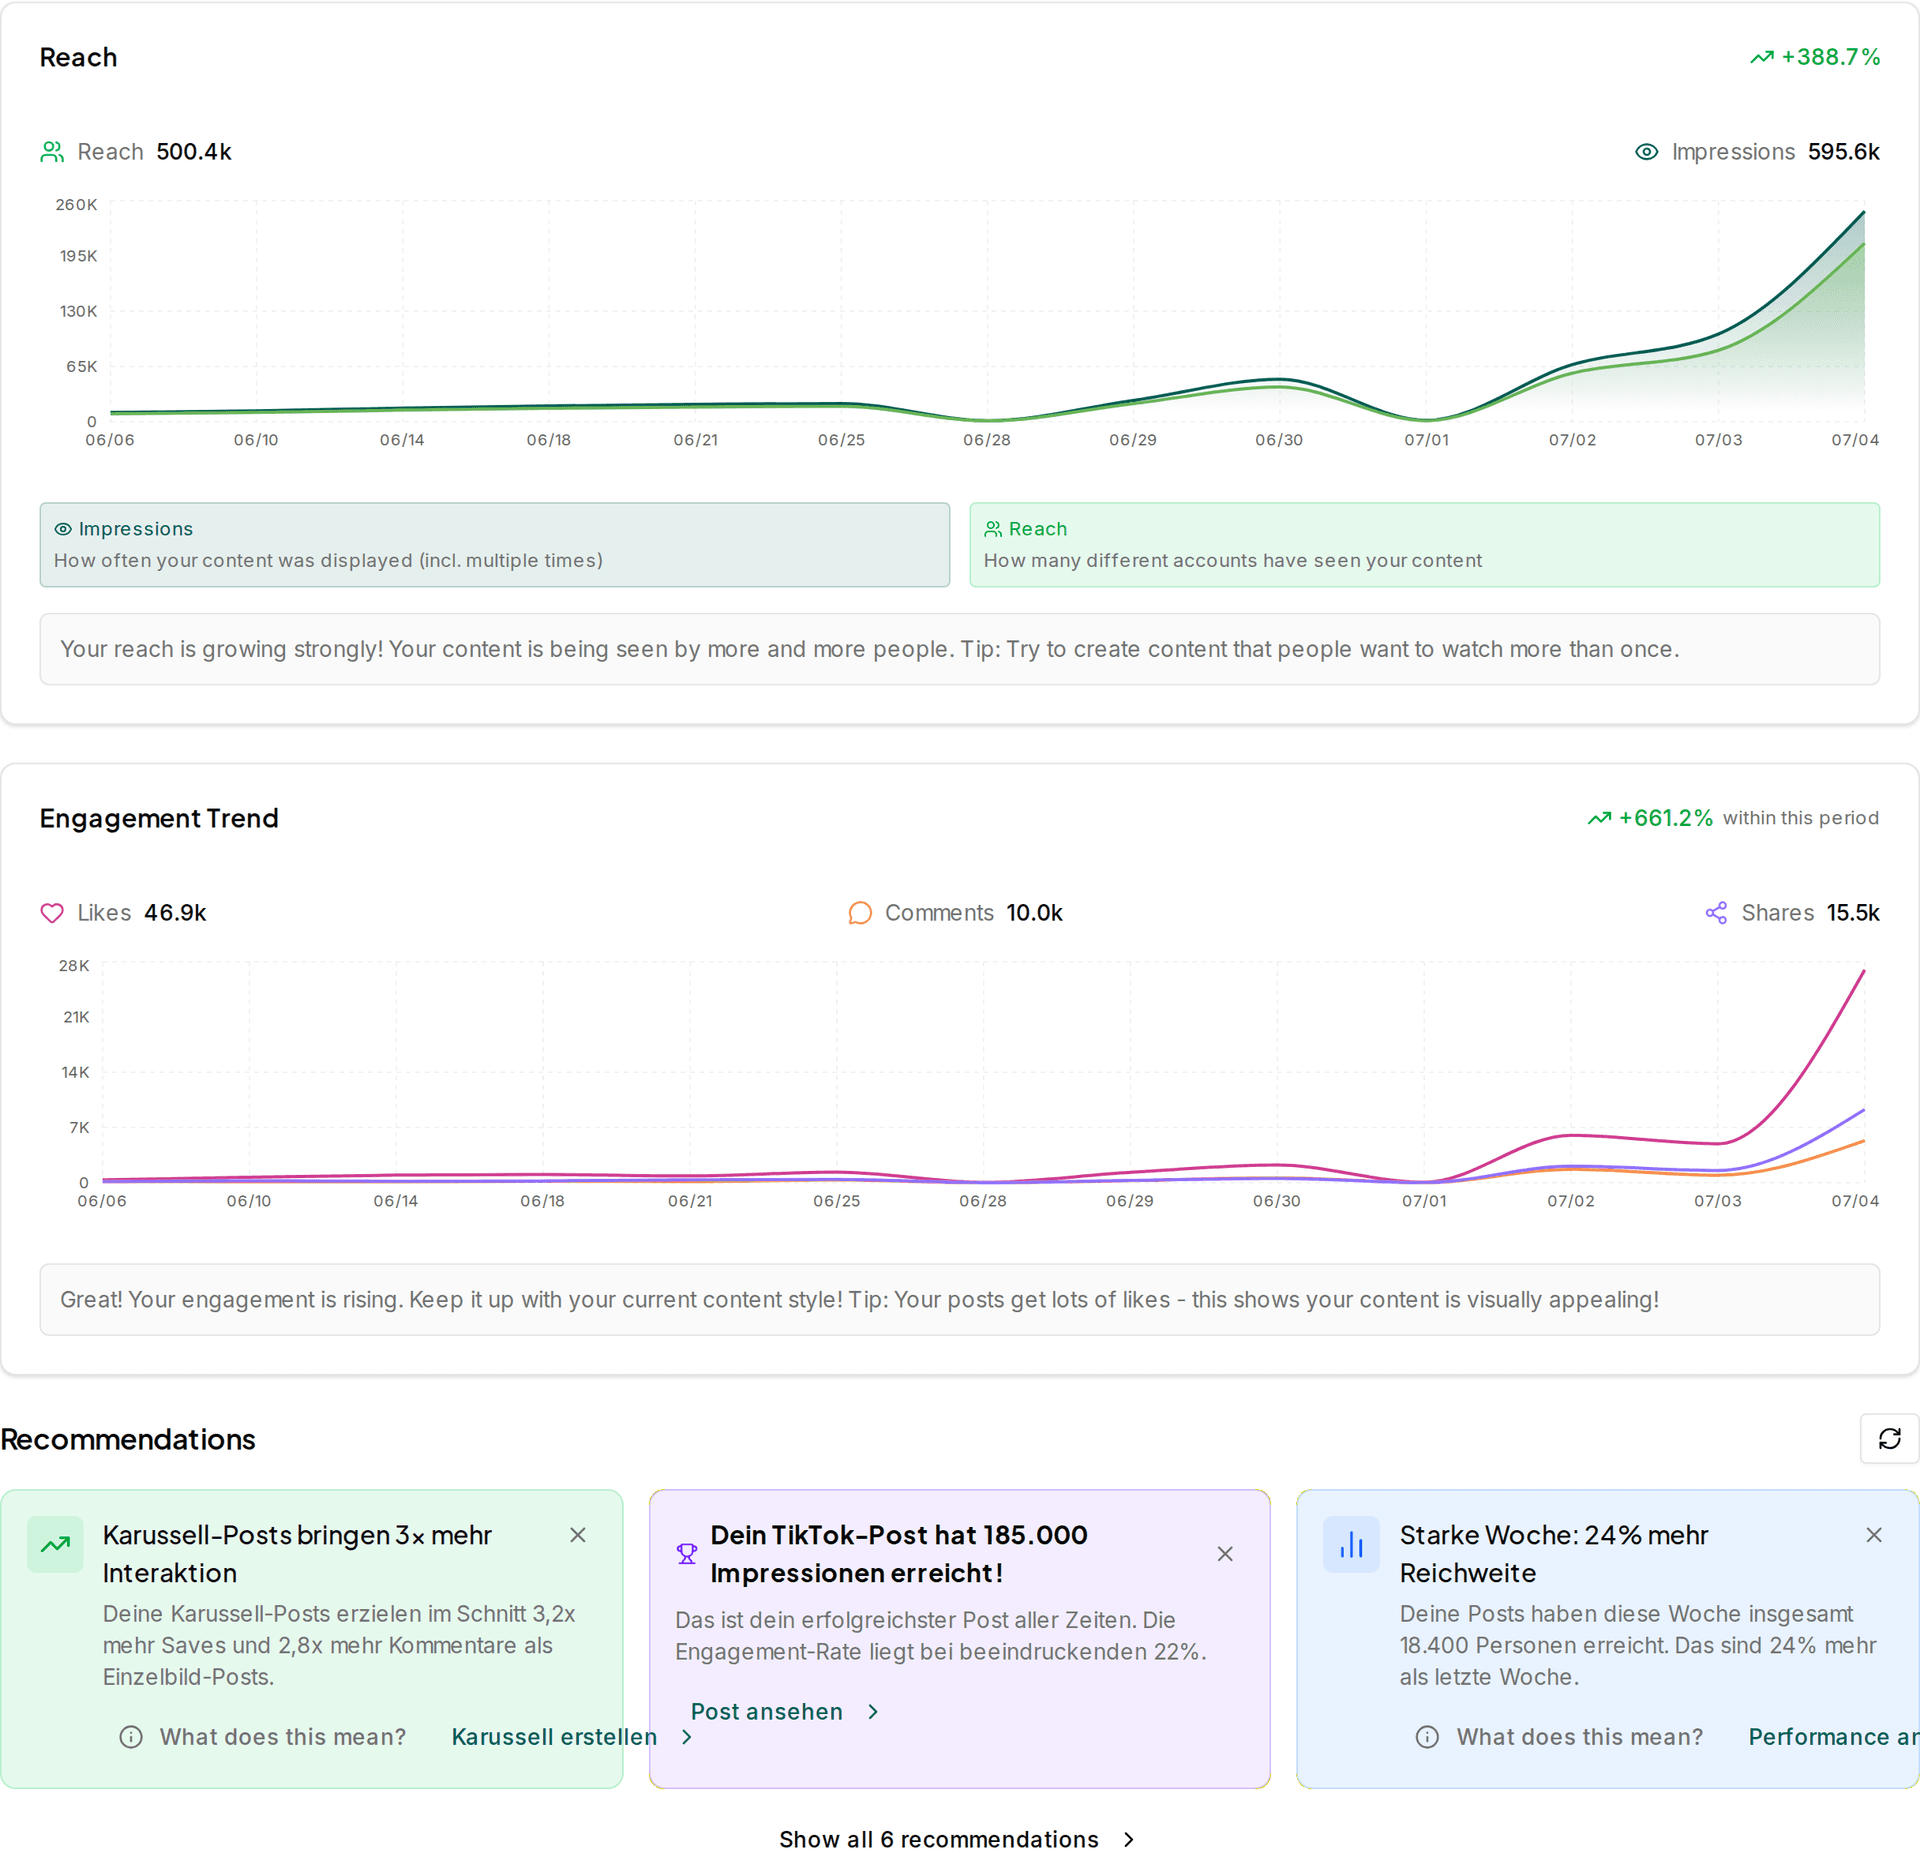The width and height of the screenshot is (1920, 1865).
Task: Click the +388.7% growth figure
Action: 1830,57
